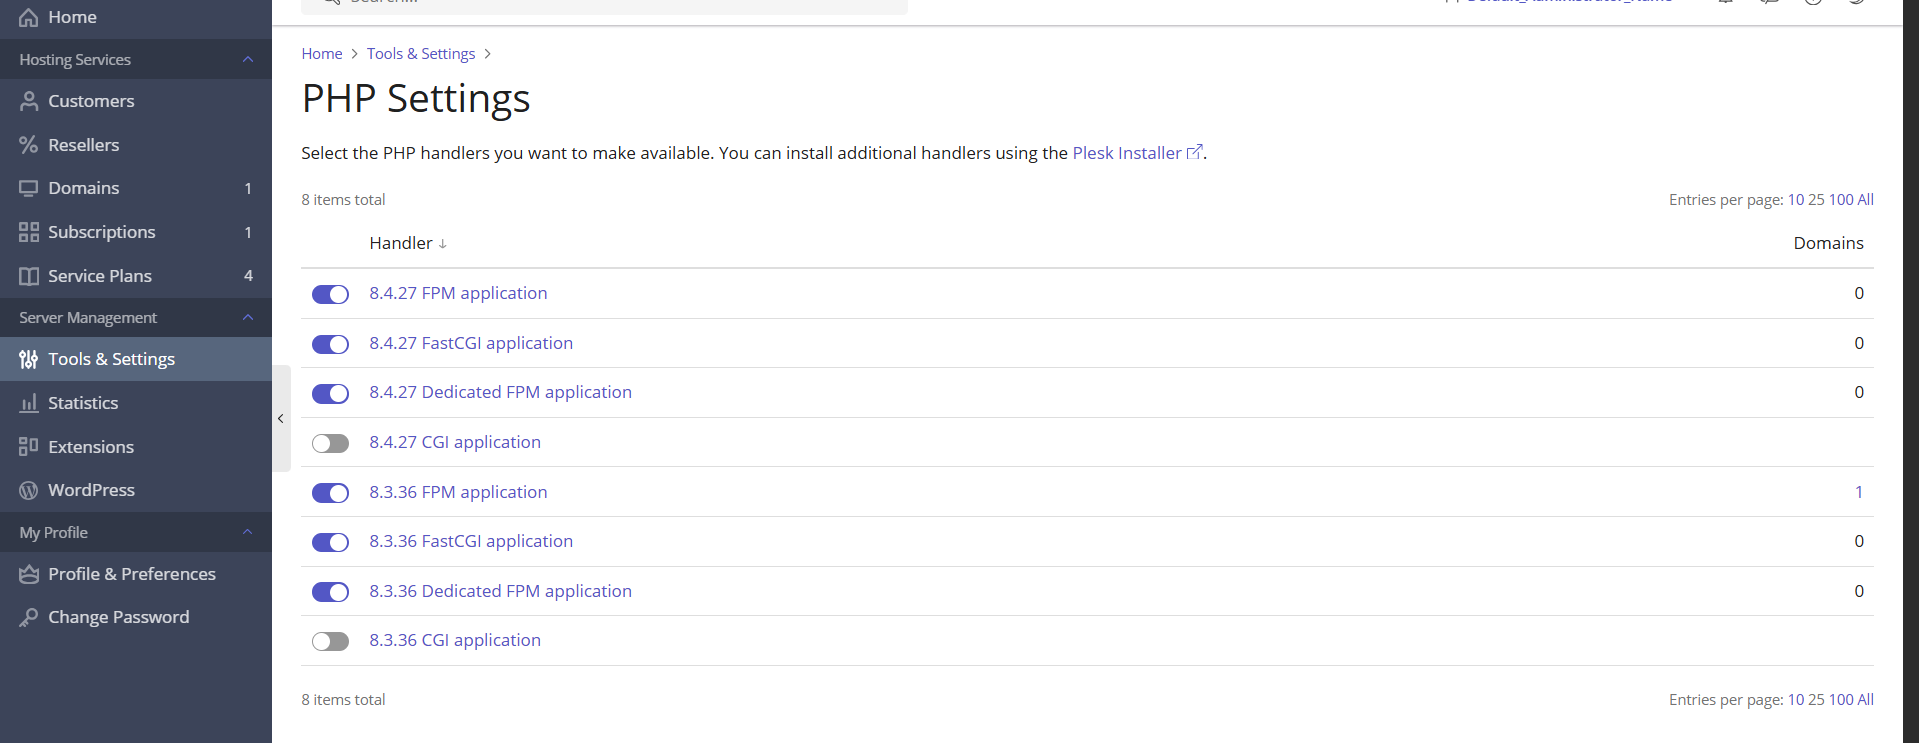Click domain count 1 for 8.3.36 FPM
Viewport: 1919px width, 743px height.
(1859, 492)
